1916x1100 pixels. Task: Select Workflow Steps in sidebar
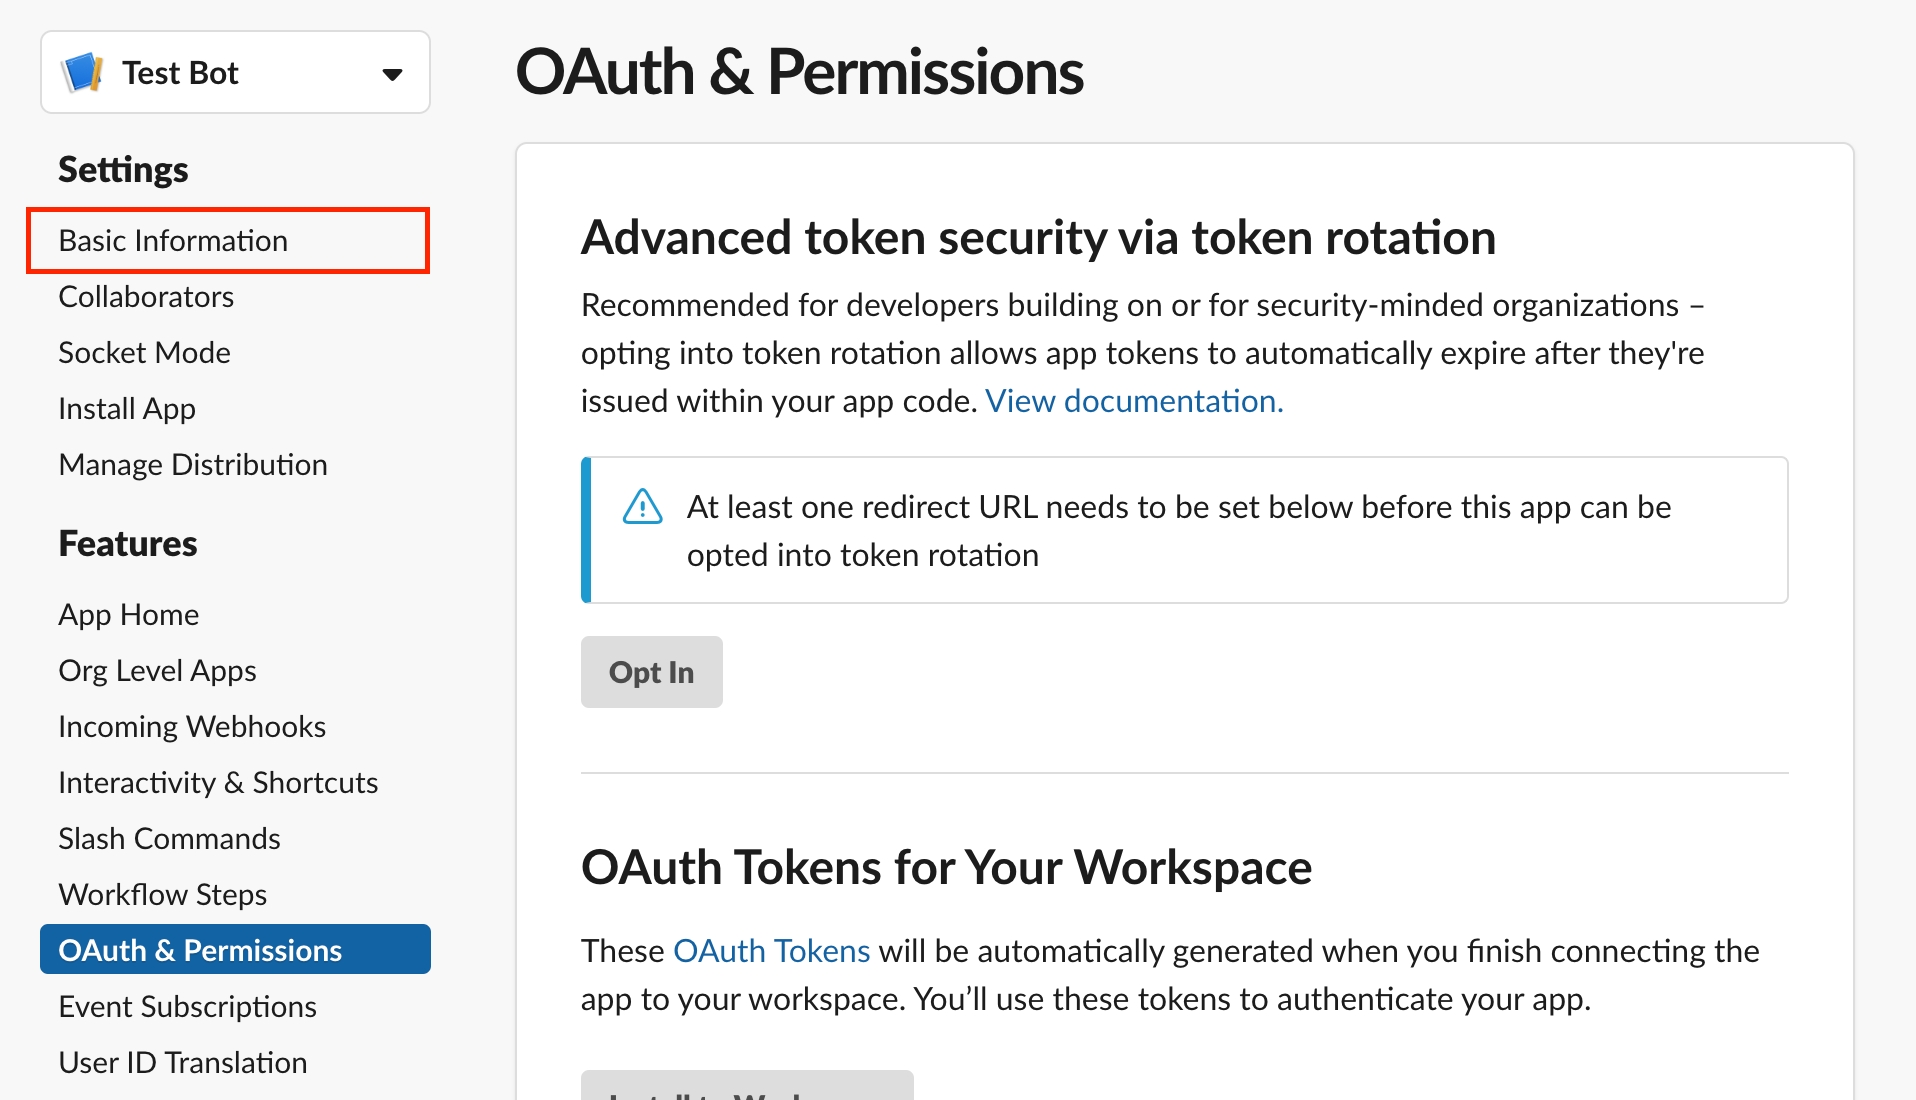point(163,895)
